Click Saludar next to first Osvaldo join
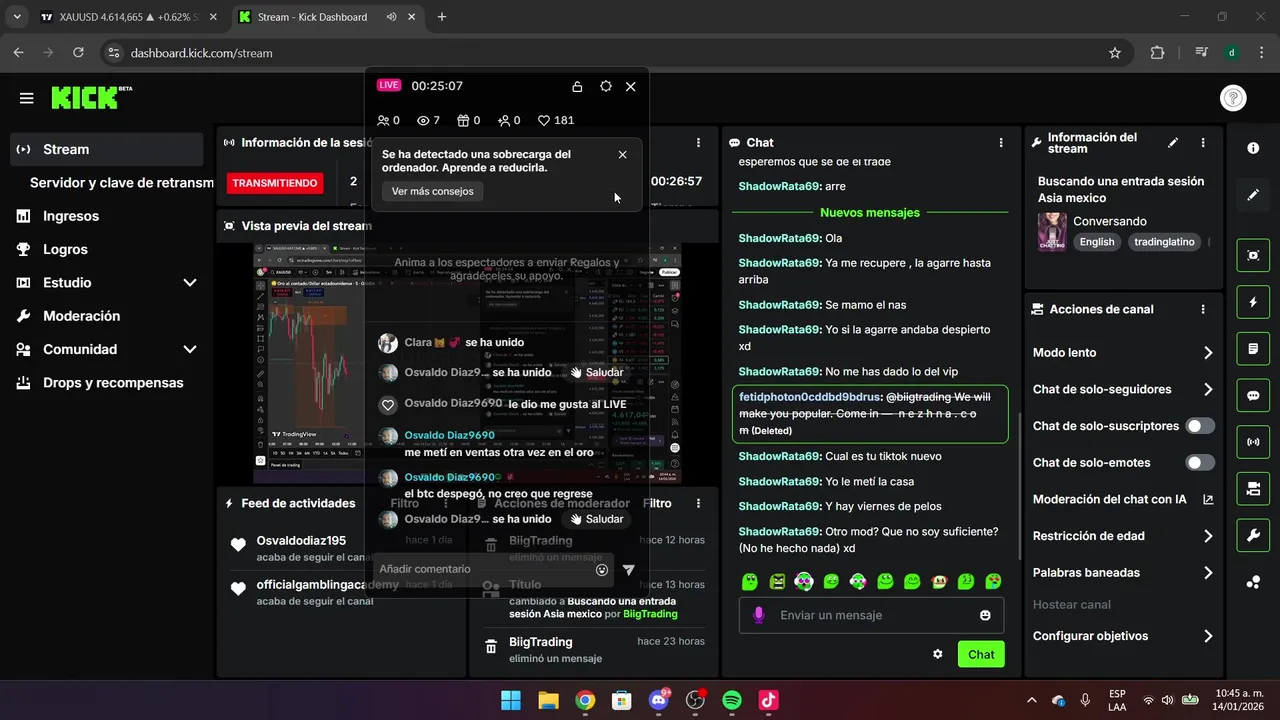The height and width of the screenshot is (720, 1280). click(596, 372)
